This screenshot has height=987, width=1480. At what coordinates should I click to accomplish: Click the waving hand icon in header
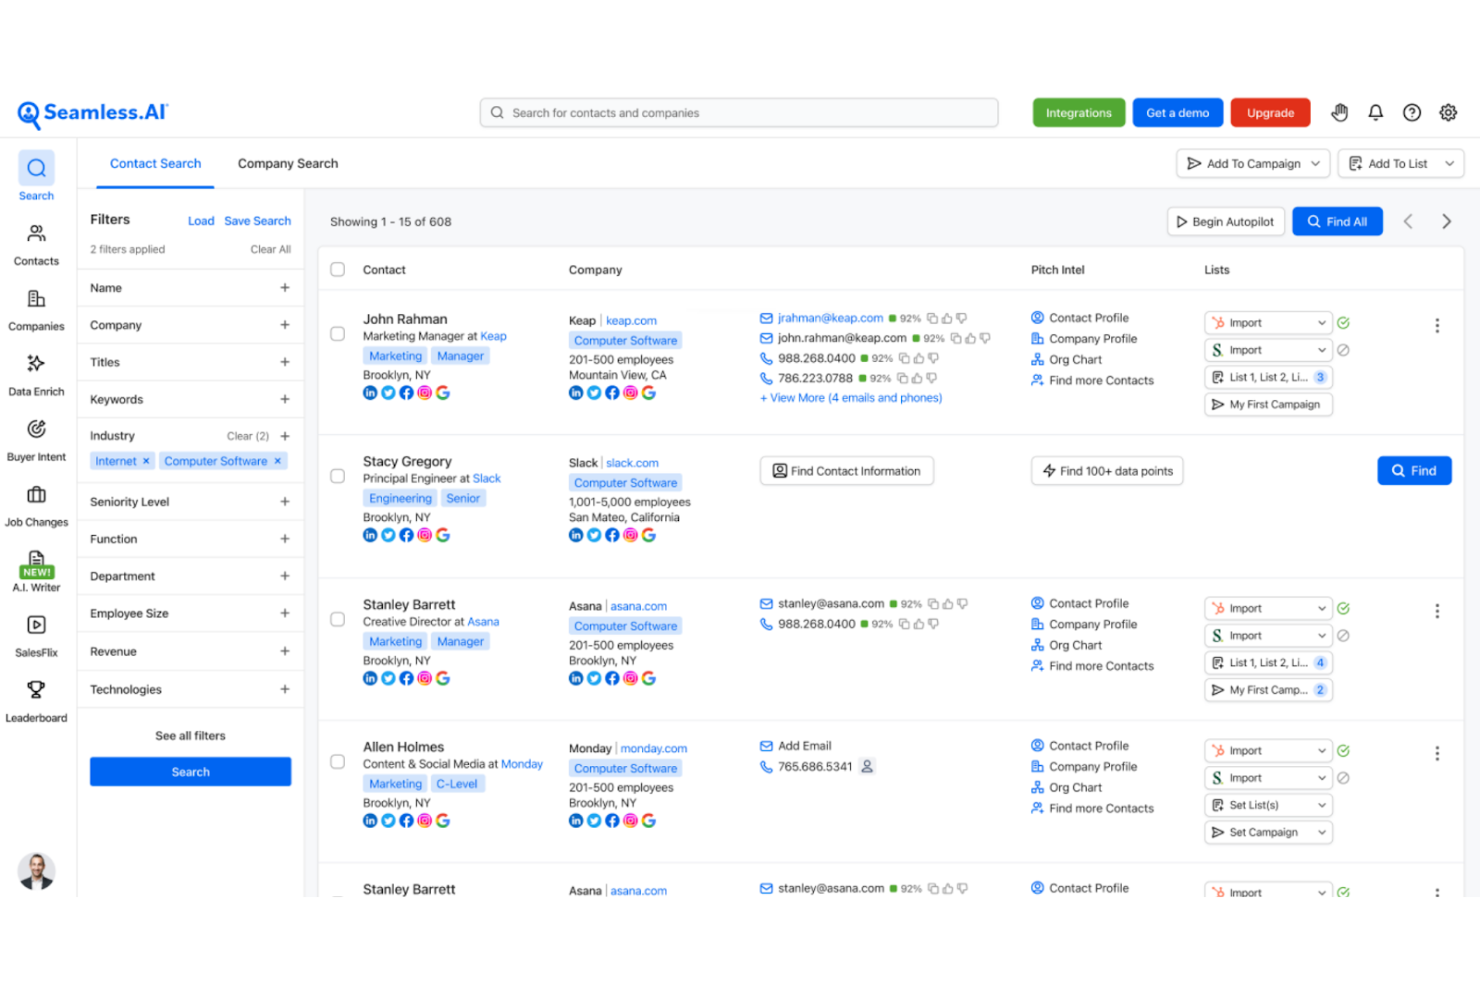(1340, 113)
